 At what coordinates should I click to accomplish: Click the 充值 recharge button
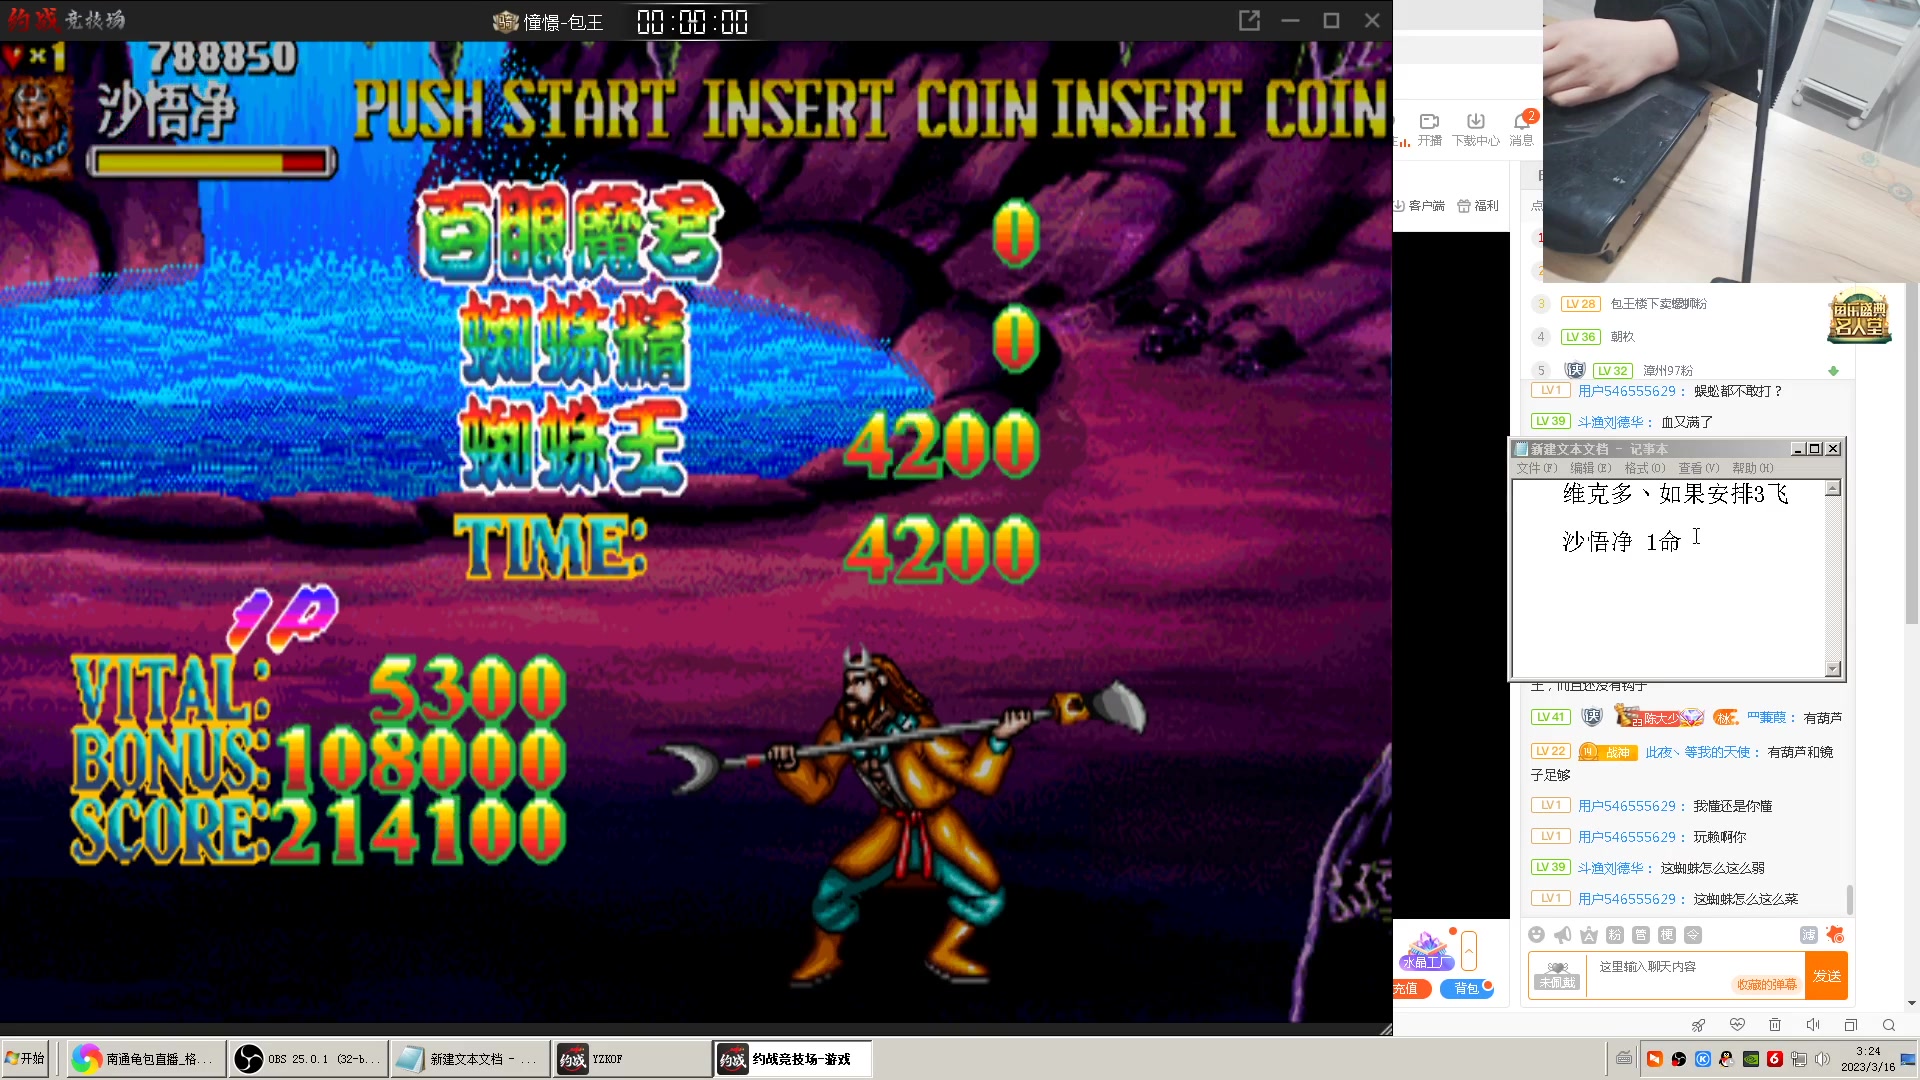point(1412,989)
